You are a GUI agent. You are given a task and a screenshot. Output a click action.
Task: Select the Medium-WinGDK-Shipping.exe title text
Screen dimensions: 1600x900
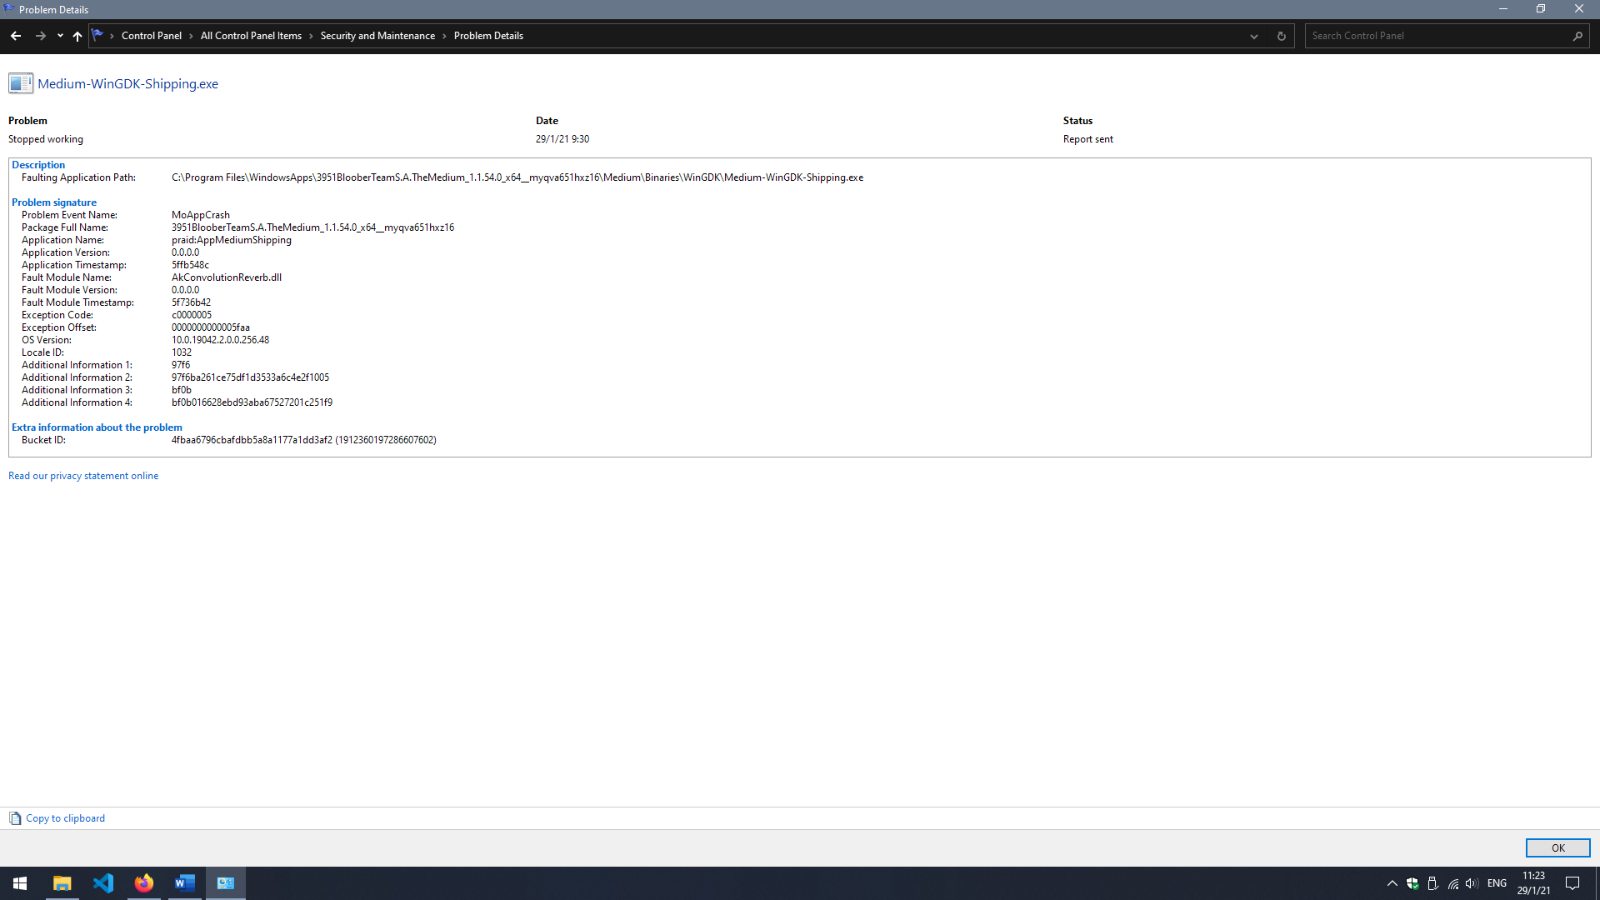128,84
